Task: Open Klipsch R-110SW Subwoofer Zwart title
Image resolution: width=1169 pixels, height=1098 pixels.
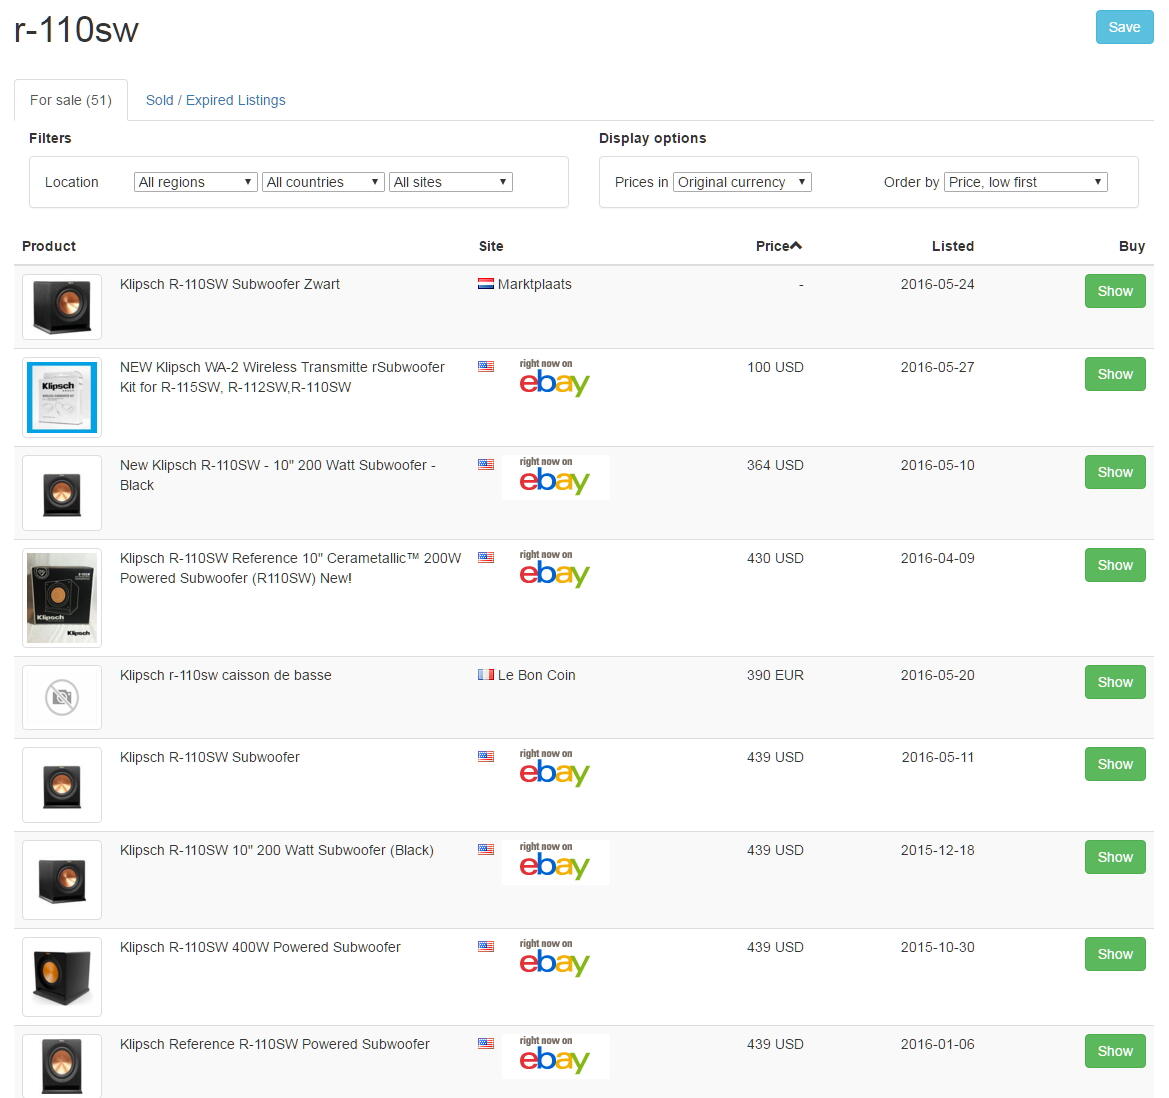Action: [230, 284]
